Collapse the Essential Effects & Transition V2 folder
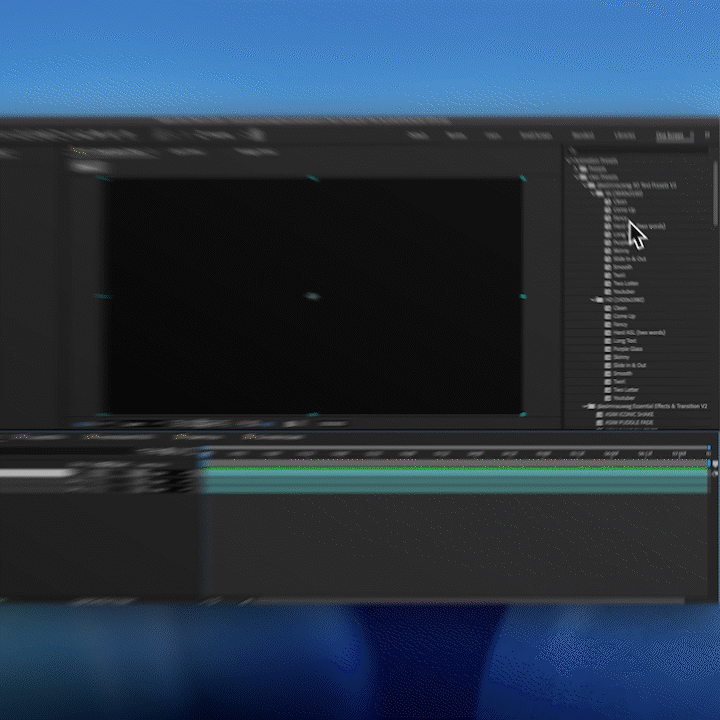Image resolution: width=720 pixels, height=720 pixels. [x=586, y=406]
